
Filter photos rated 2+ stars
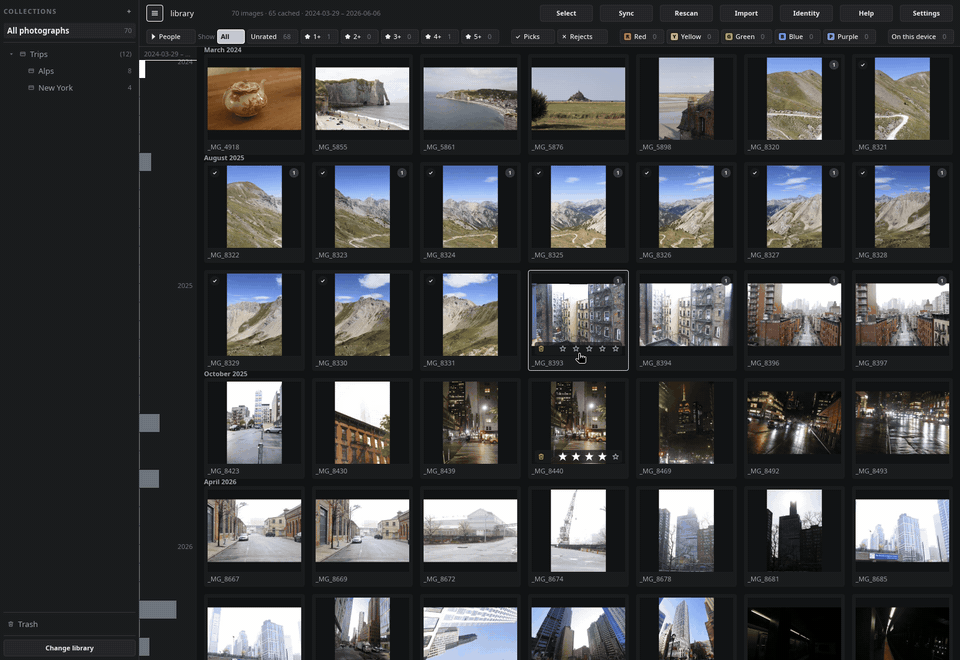(x=359, y=37)
